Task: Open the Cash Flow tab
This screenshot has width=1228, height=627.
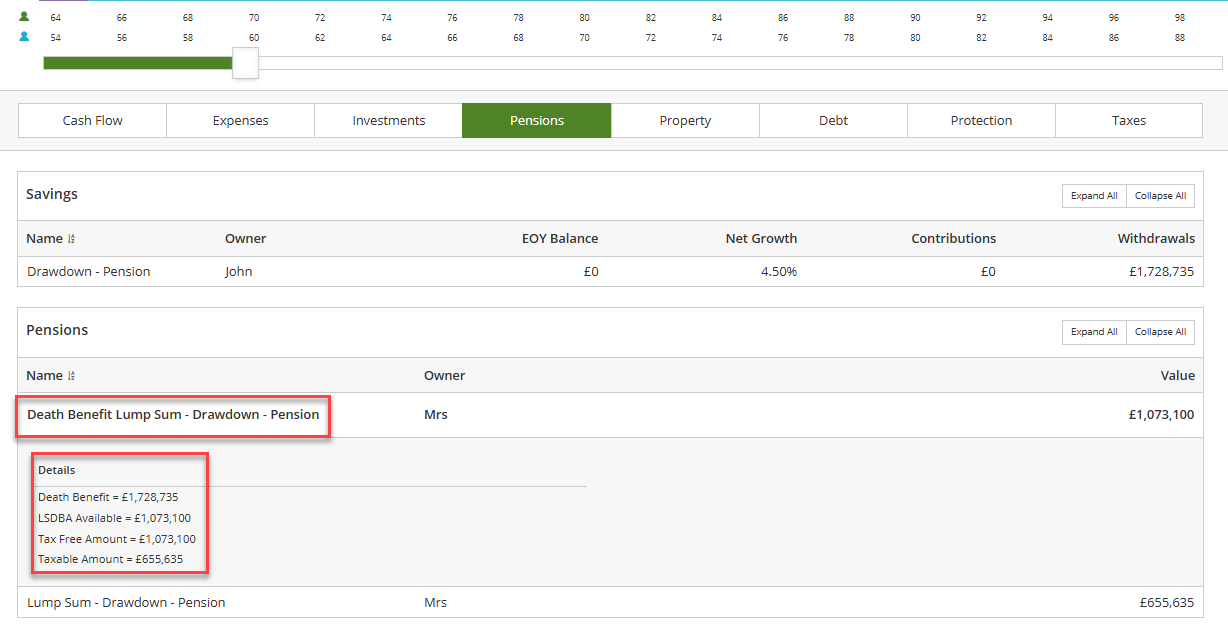Action: [x=93, y=120]
